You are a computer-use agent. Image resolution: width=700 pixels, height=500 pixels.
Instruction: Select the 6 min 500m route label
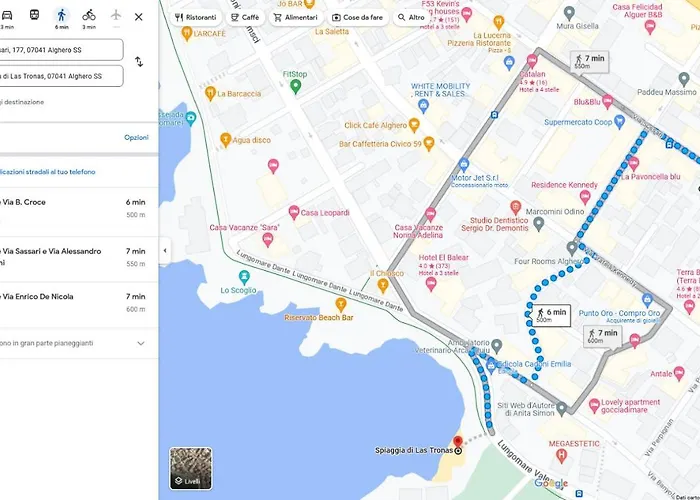tap(551, 316)
